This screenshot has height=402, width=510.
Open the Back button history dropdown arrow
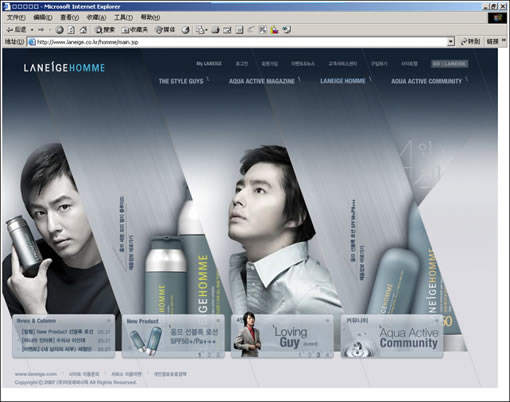tap(32, 30)
